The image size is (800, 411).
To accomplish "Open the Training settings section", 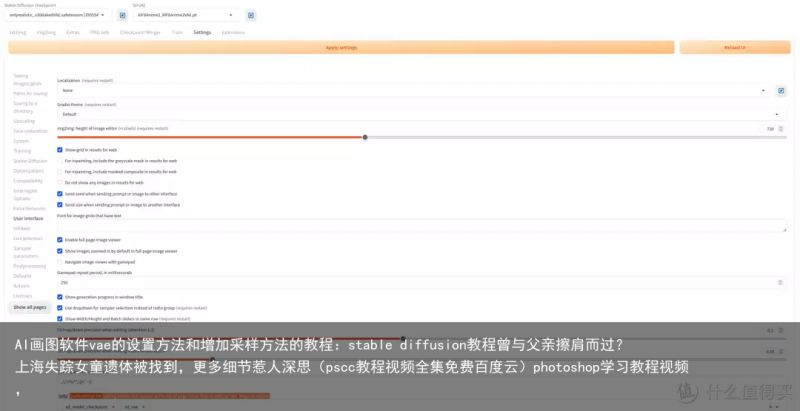I will point(22,151).
